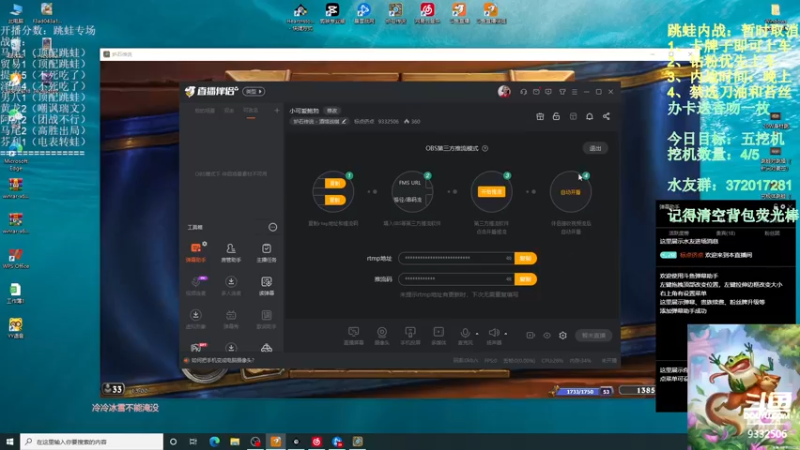This screenshot has height=450, width=800.
Task: Add a 直播屏幕 screen capture source
Action: click(x=354, y=336)
